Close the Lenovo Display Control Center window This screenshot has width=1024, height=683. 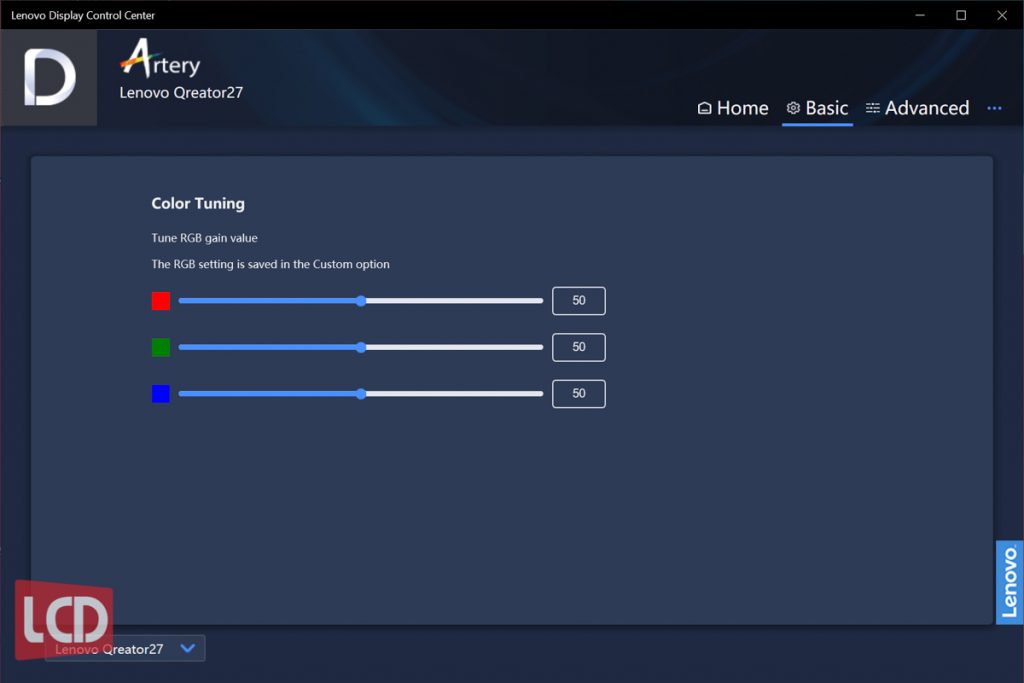1002,15
